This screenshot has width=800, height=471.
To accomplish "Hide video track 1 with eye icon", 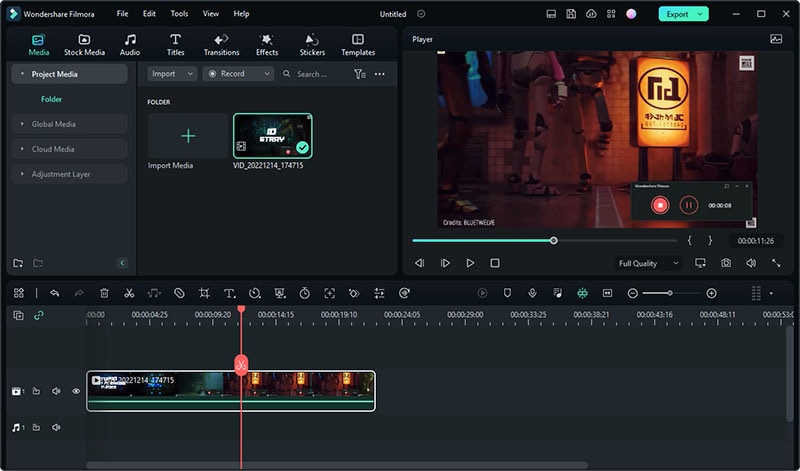I will point(76,391).
